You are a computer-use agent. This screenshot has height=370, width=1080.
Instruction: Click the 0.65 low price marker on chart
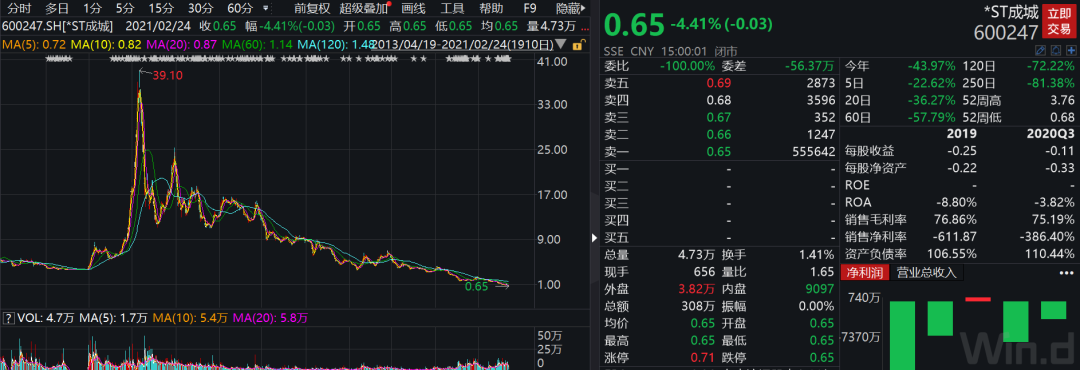(476, 286)
